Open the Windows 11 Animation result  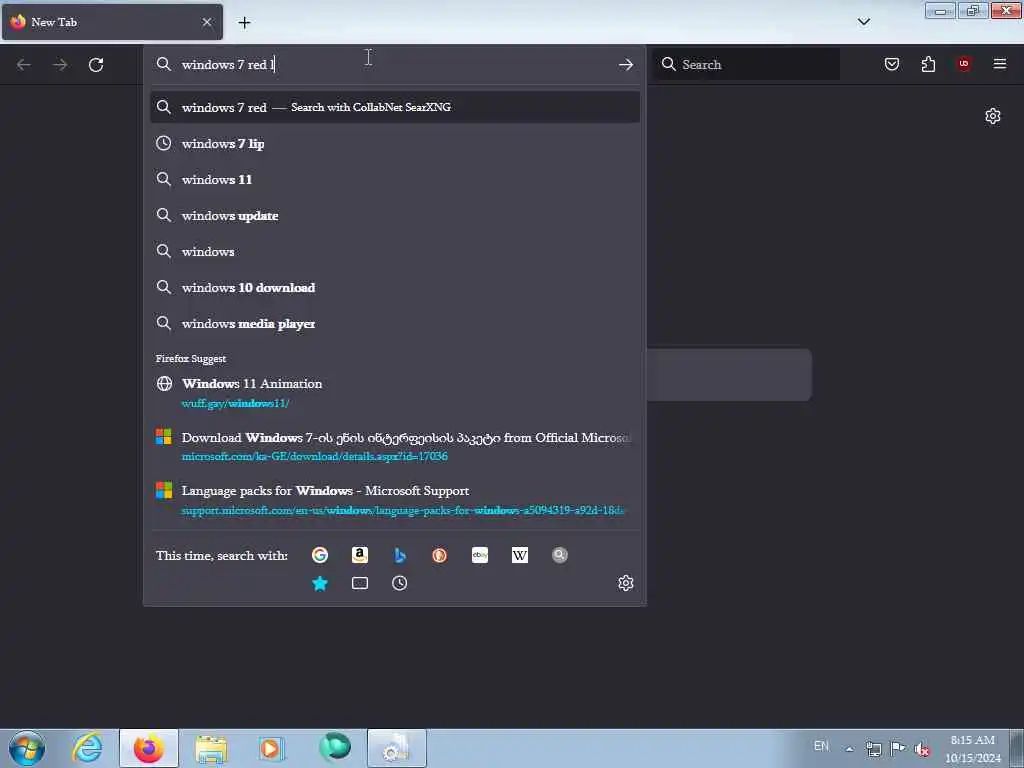395,393
